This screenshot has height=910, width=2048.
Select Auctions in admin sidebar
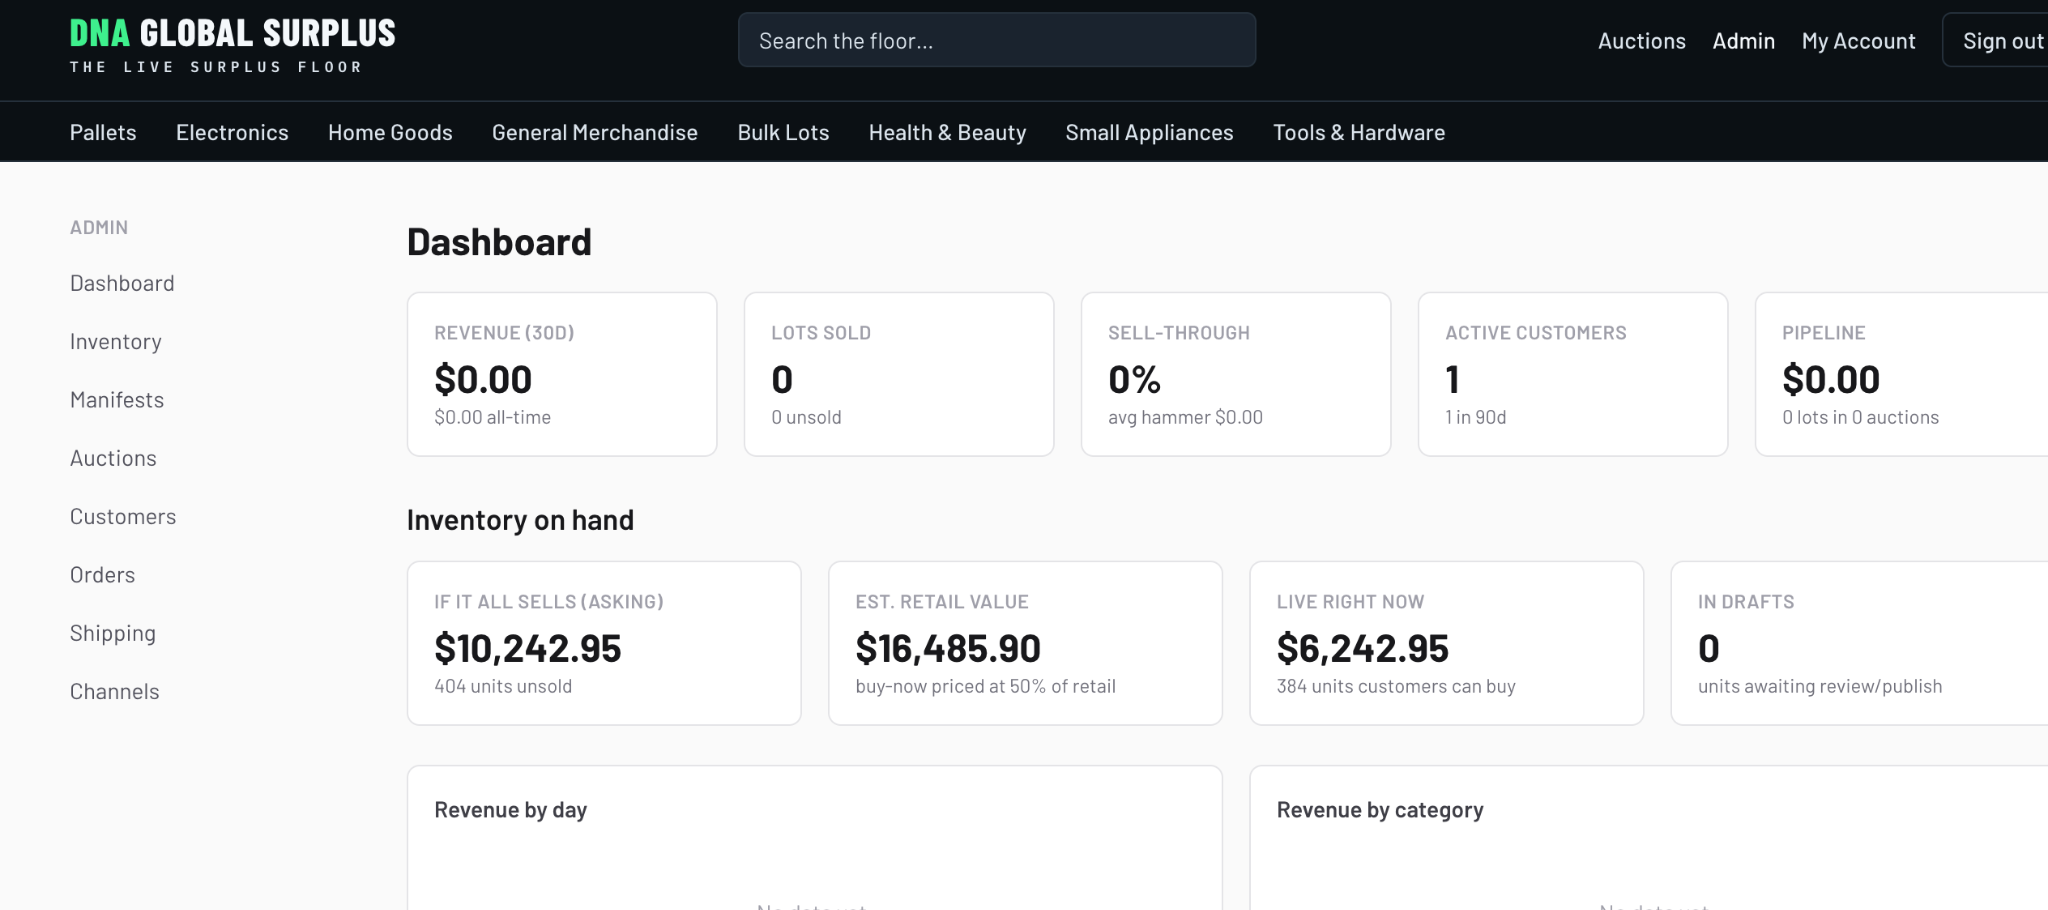click(113, 458)
